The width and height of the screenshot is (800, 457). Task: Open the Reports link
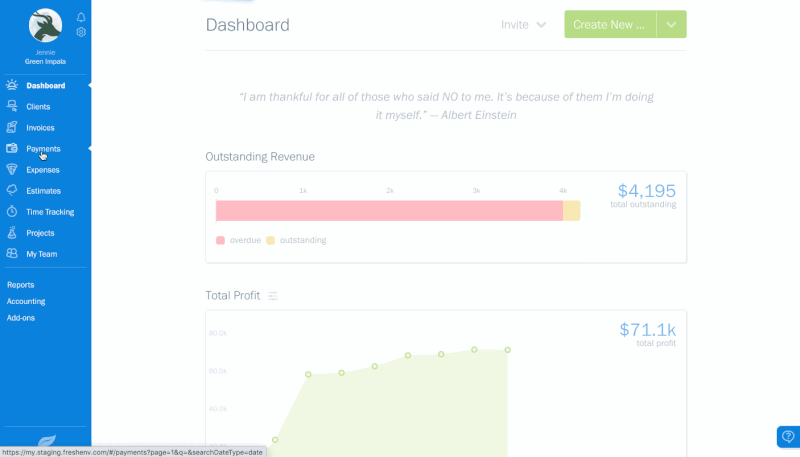(20, 285)
